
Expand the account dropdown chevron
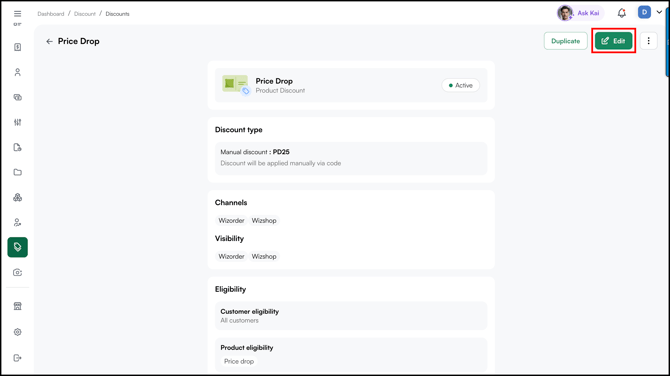click(659, 12)
